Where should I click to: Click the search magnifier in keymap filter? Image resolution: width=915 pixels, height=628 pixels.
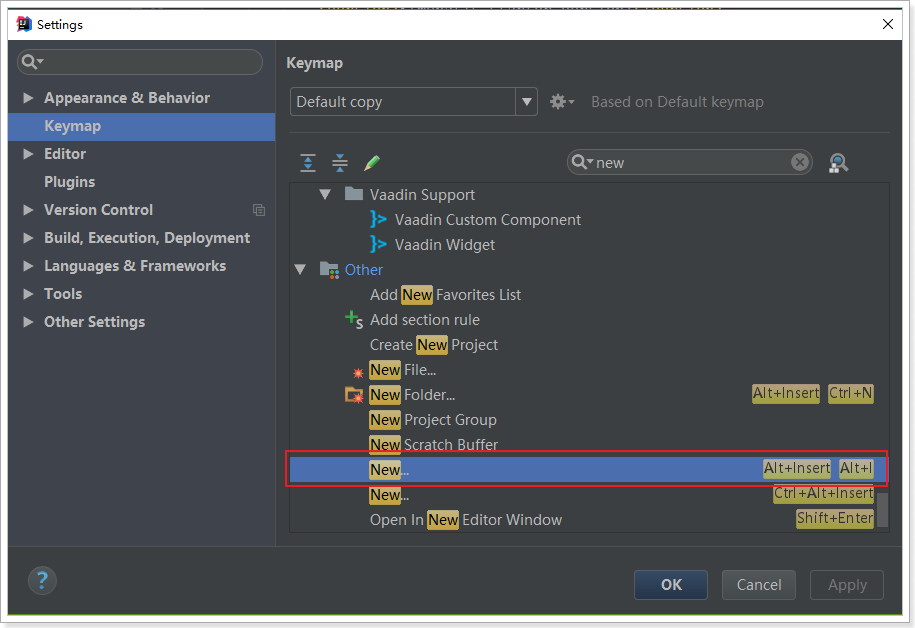581,162
